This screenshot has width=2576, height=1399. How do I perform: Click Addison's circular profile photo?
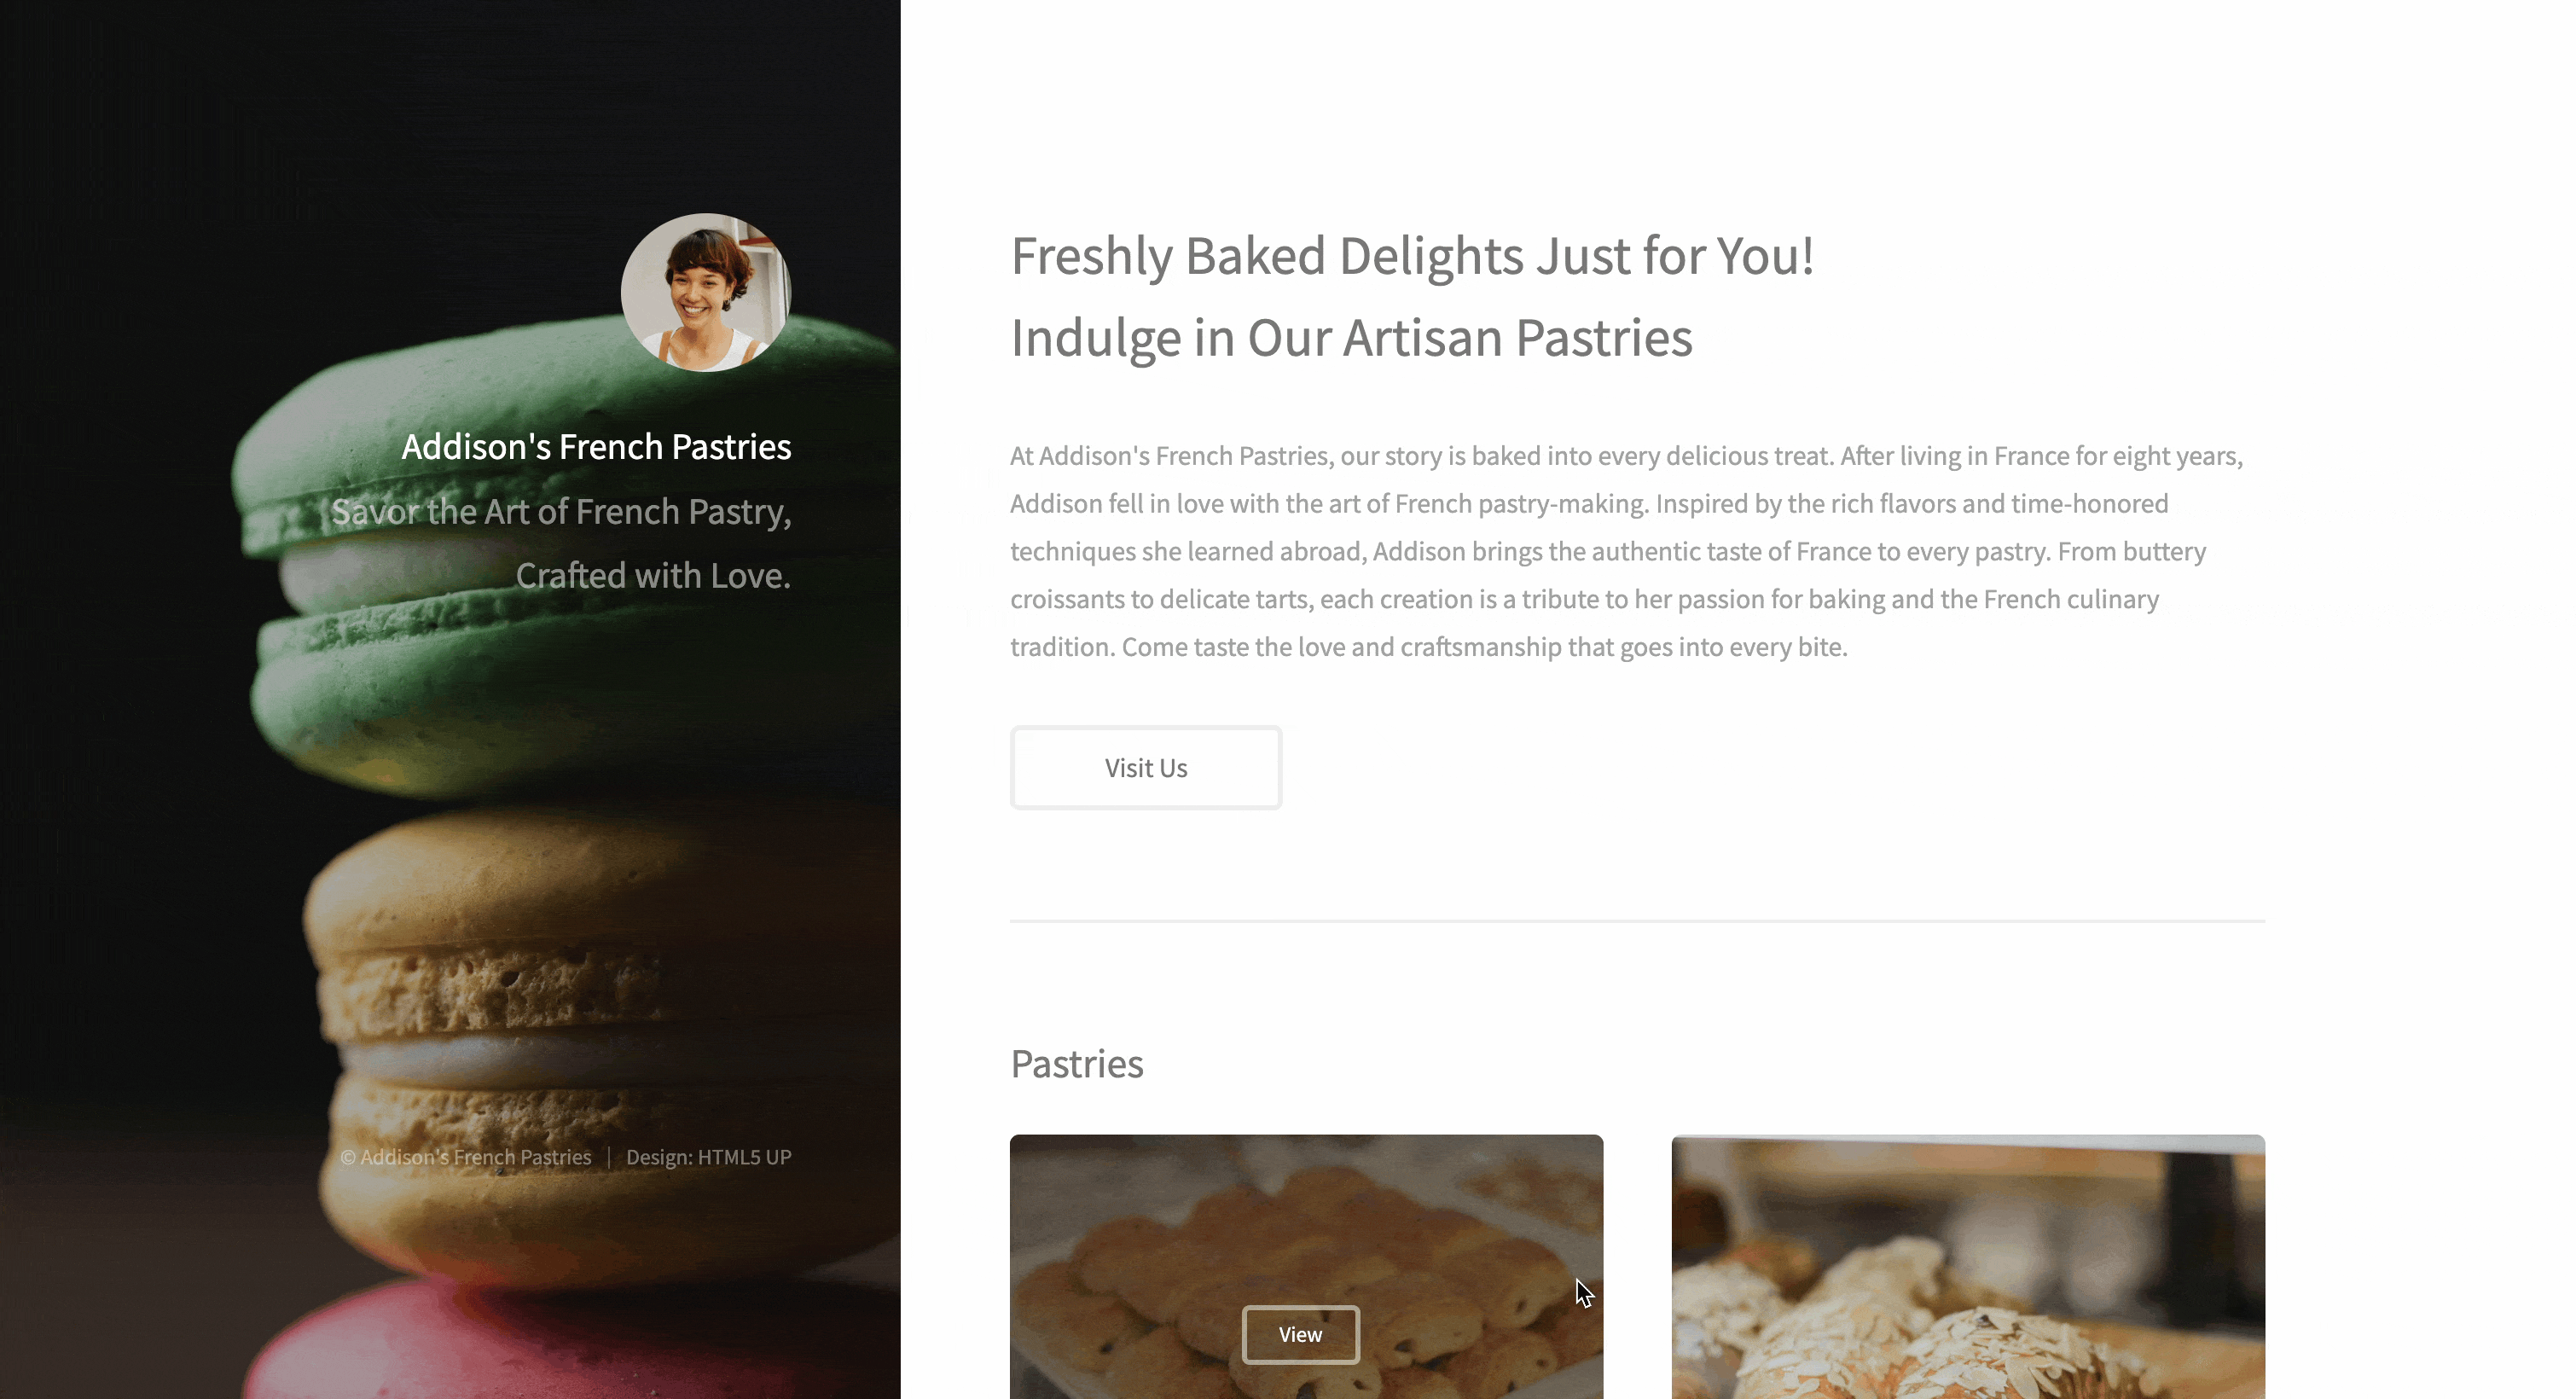705,294
